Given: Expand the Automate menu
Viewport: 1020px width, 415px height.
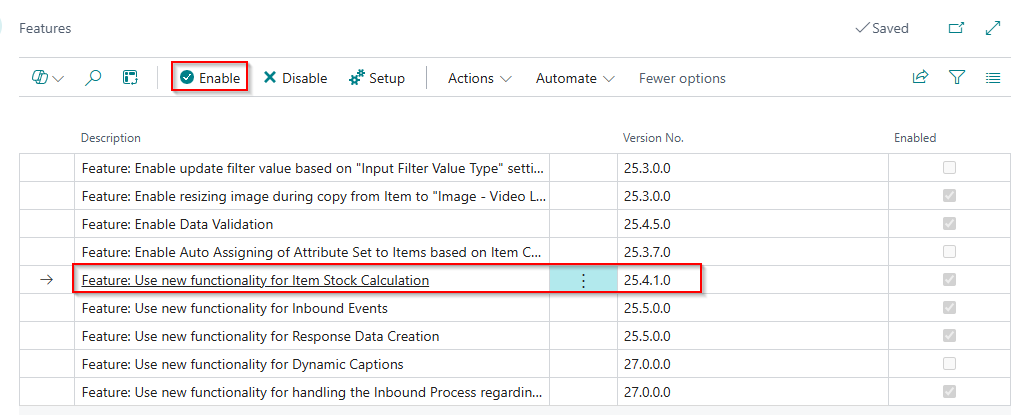Looking at the screenshot, I should point(575,78).
